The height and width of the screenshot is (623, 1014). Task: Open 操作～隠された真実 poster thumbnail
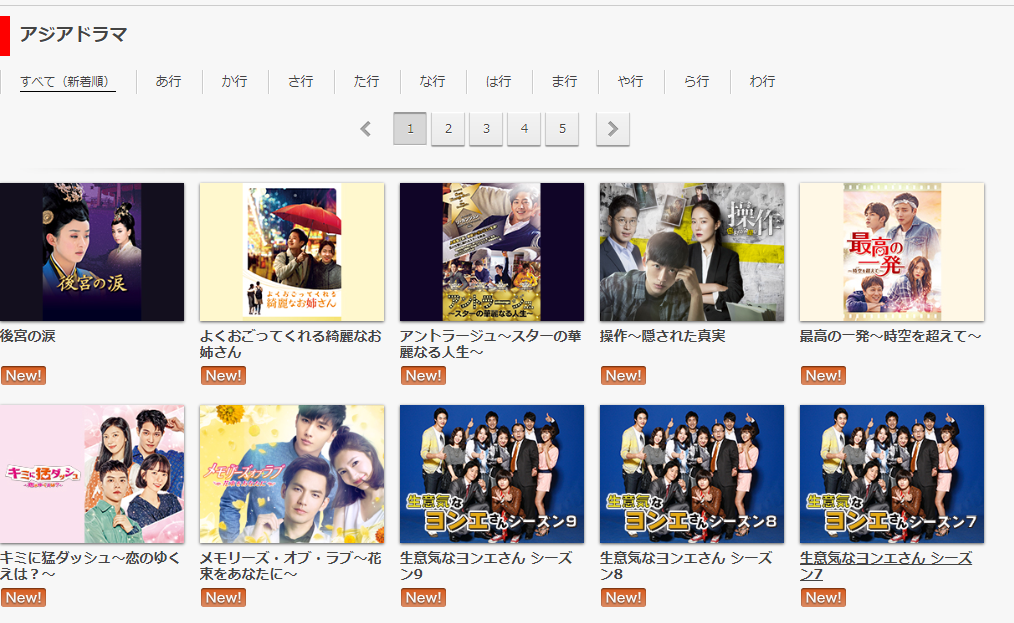click(692, 252)
